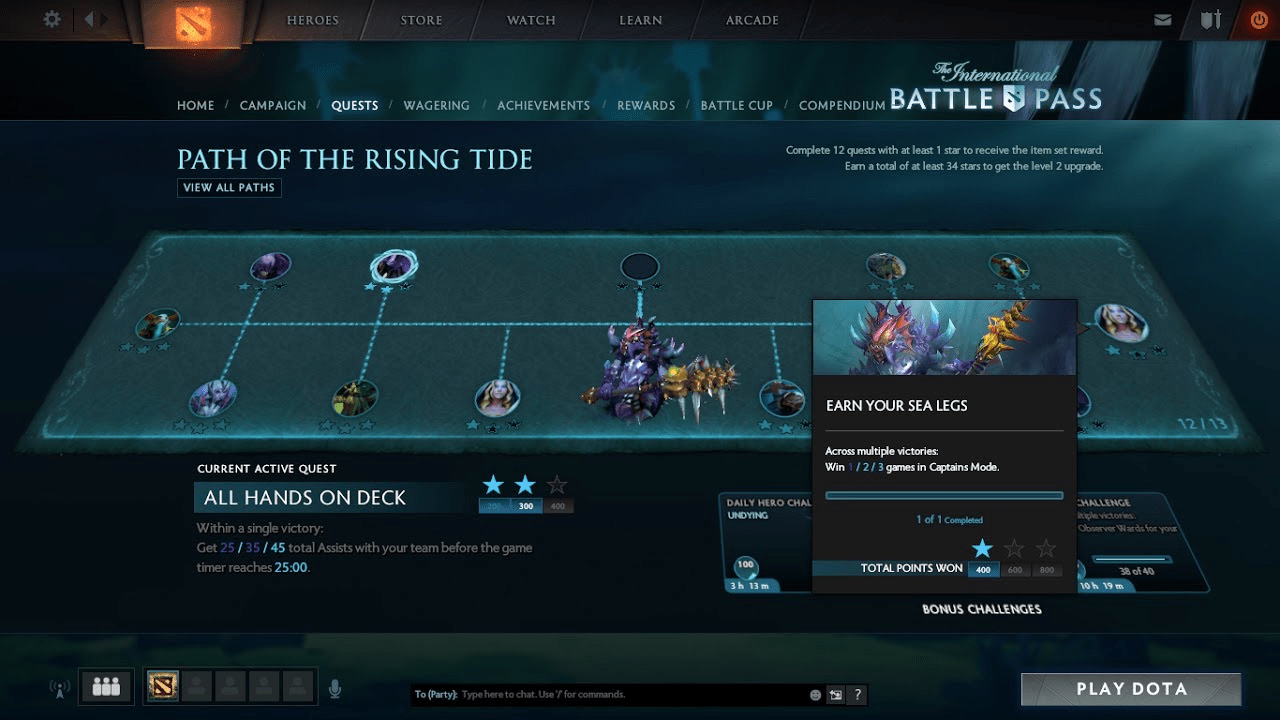Open settings with the gear icon
This screenshot has width=1280, height=720.
(52, 19)
